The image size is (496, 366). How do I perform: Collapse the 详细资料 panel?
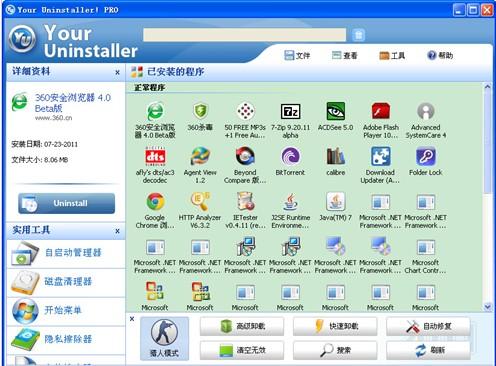[x=117, y=72]
